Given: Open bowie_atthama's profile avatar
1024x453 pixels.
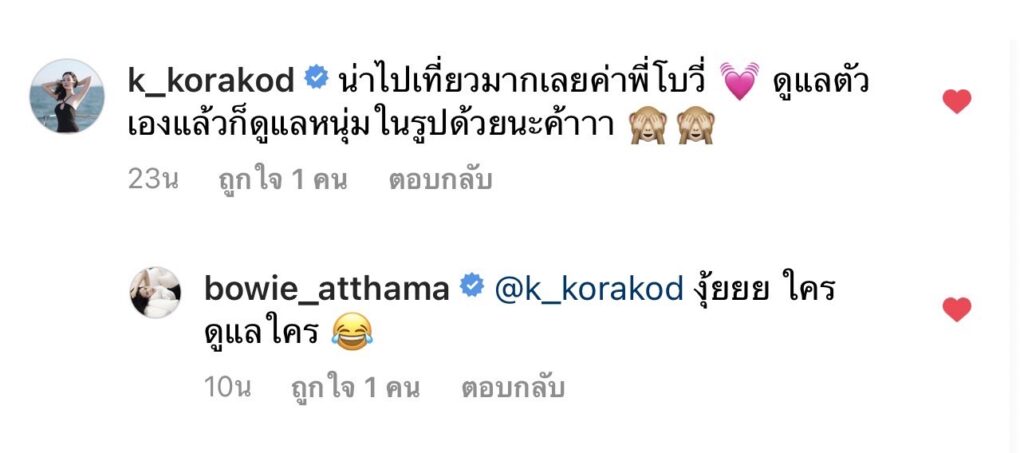Looking at the screenshot, I should click(x=155, y=292).
